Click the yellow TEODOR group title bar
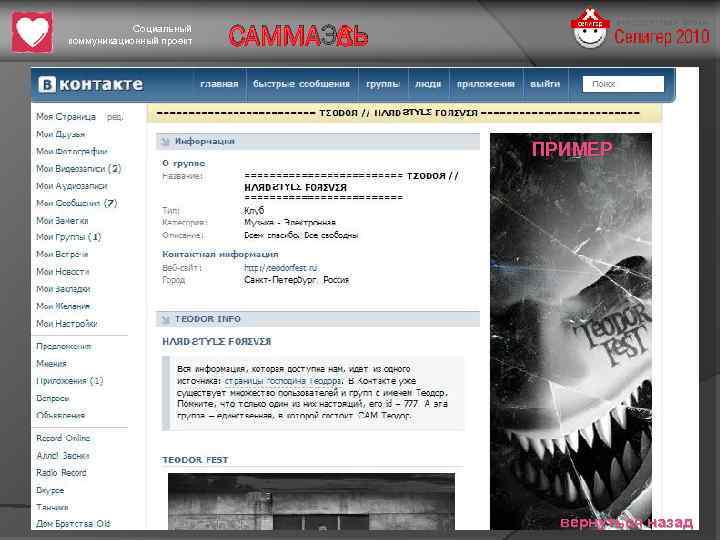720x540 pixels. pos(404,113)
